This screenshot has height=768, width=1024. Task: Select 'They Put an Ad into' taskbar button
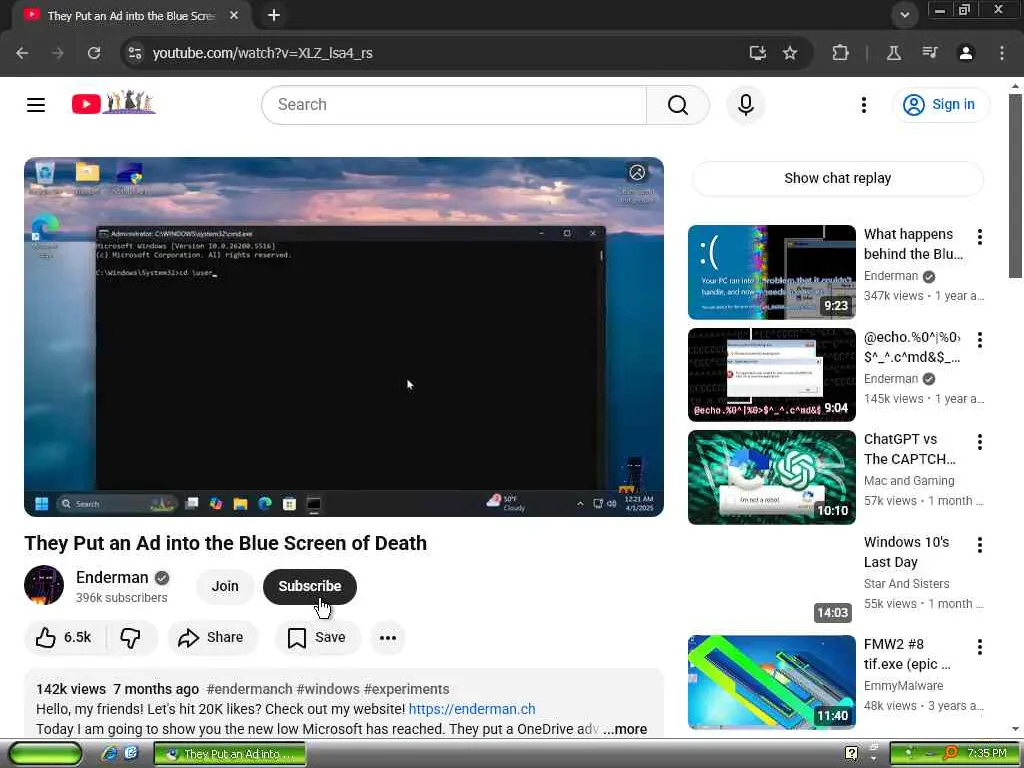230,754
